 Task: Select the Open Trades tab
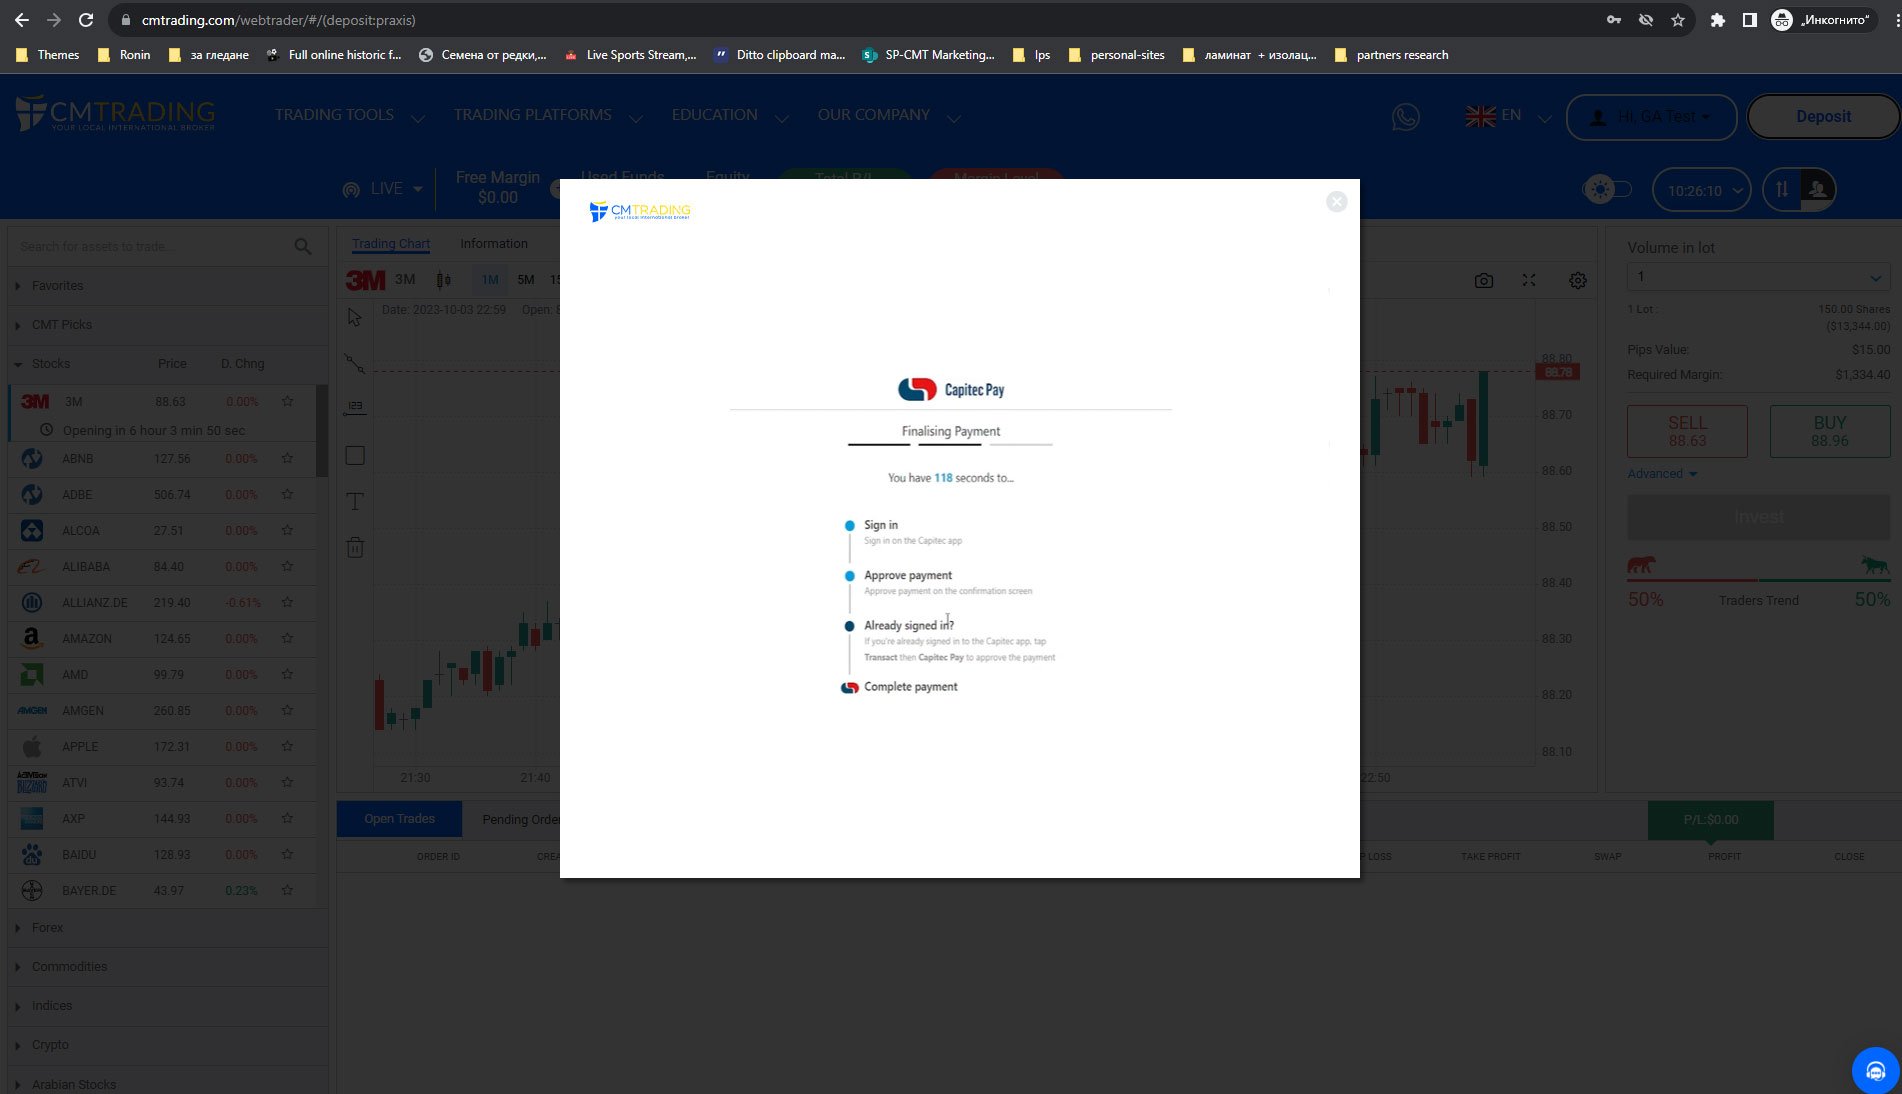coord(399,819)
